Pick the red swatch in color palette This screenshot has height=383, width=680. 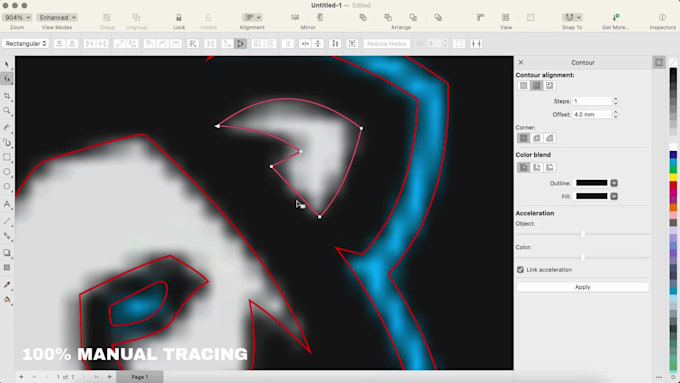pyautogui.click(x=673, y=186)
